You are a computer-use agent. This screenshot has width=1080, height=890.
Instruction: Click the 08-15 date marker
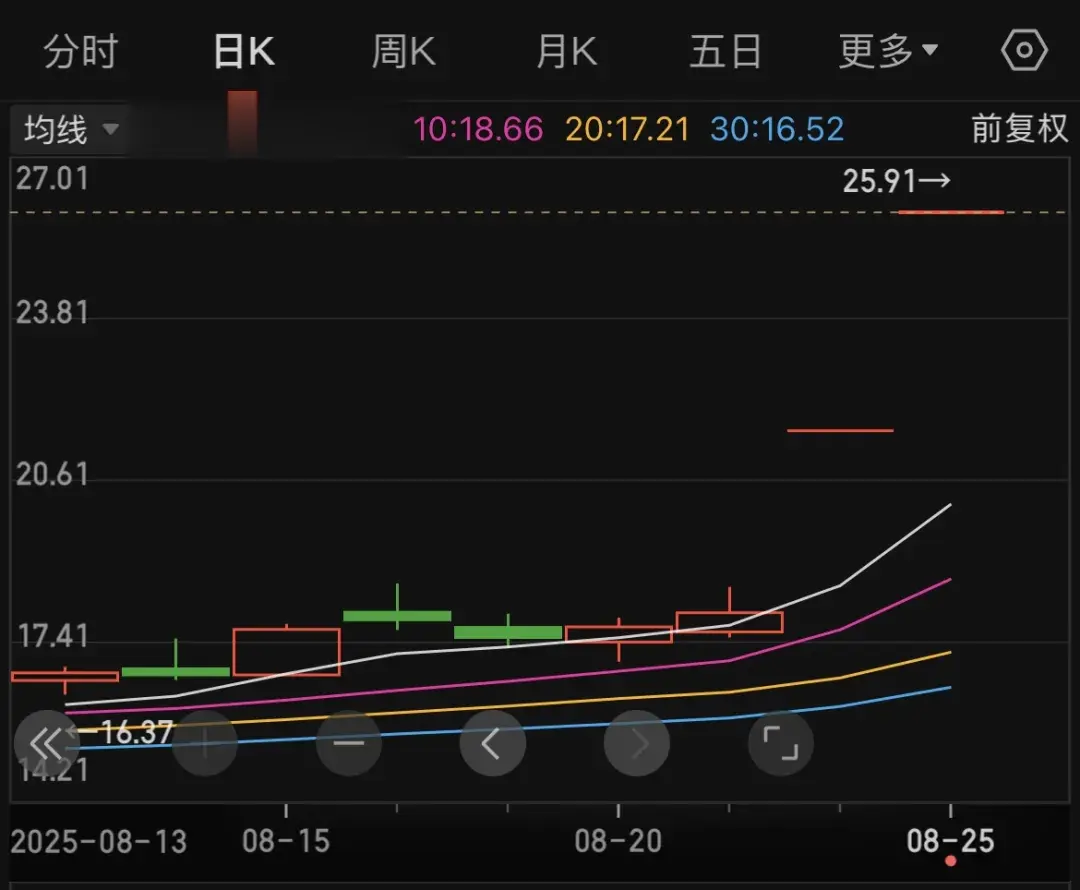286,841
